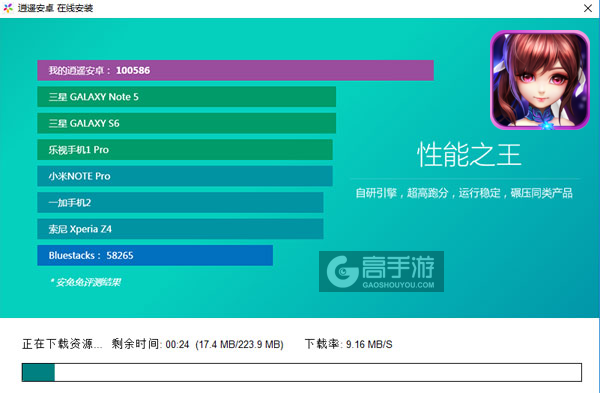Click the 逍遥安卓 在线安装 window title

pos(55,8)
